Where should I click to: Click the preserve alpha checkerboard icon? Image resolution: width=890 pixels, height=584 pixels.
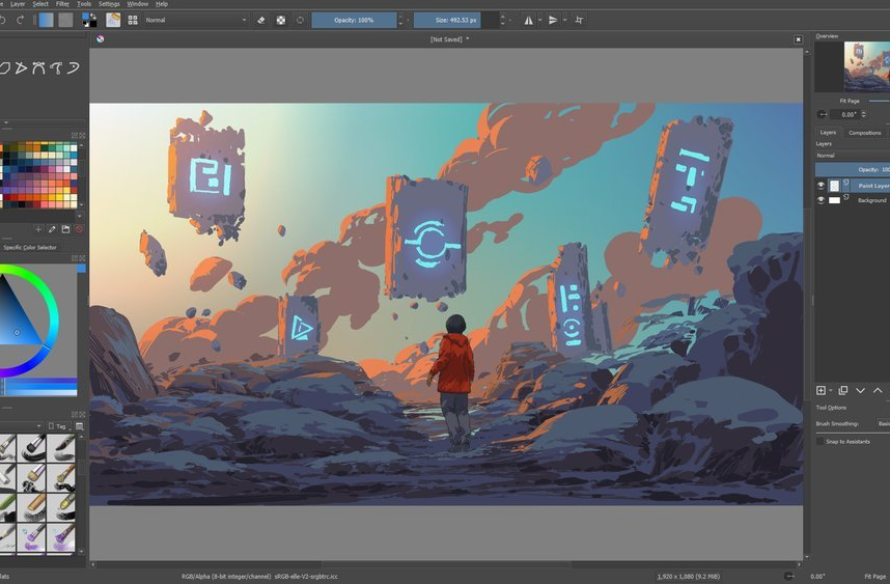(x=280, y=18)
